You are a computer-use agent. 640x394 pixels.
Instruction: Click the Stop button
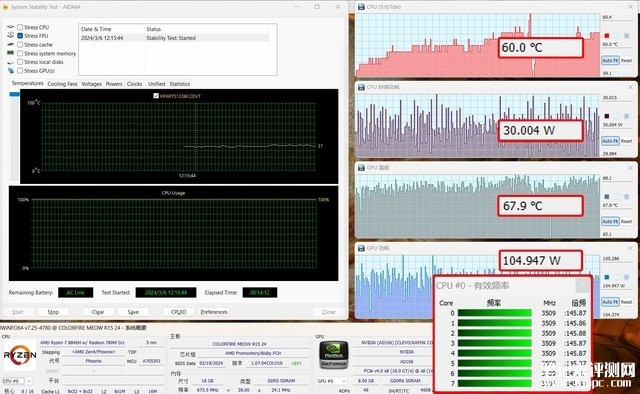pyautogui.click(x=53, y=312)
